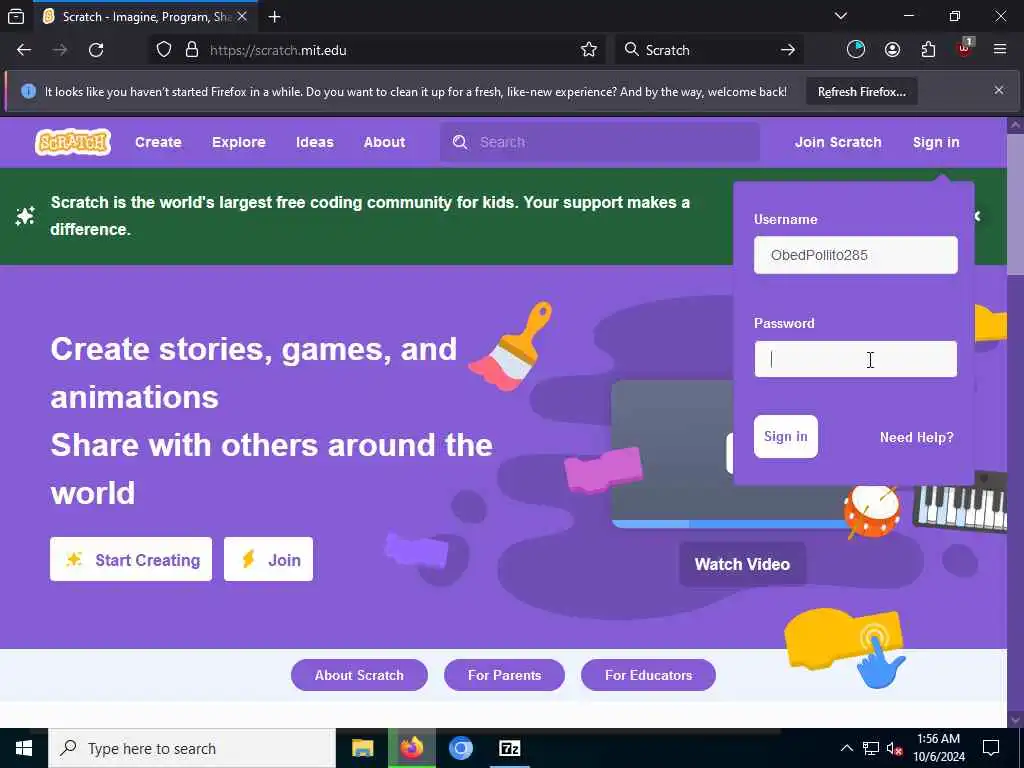Image resolution: width=1024 pixels, height=768 pixels.
Task: Click the magnifier icon in the Scratch search bar
Action: 460,142
